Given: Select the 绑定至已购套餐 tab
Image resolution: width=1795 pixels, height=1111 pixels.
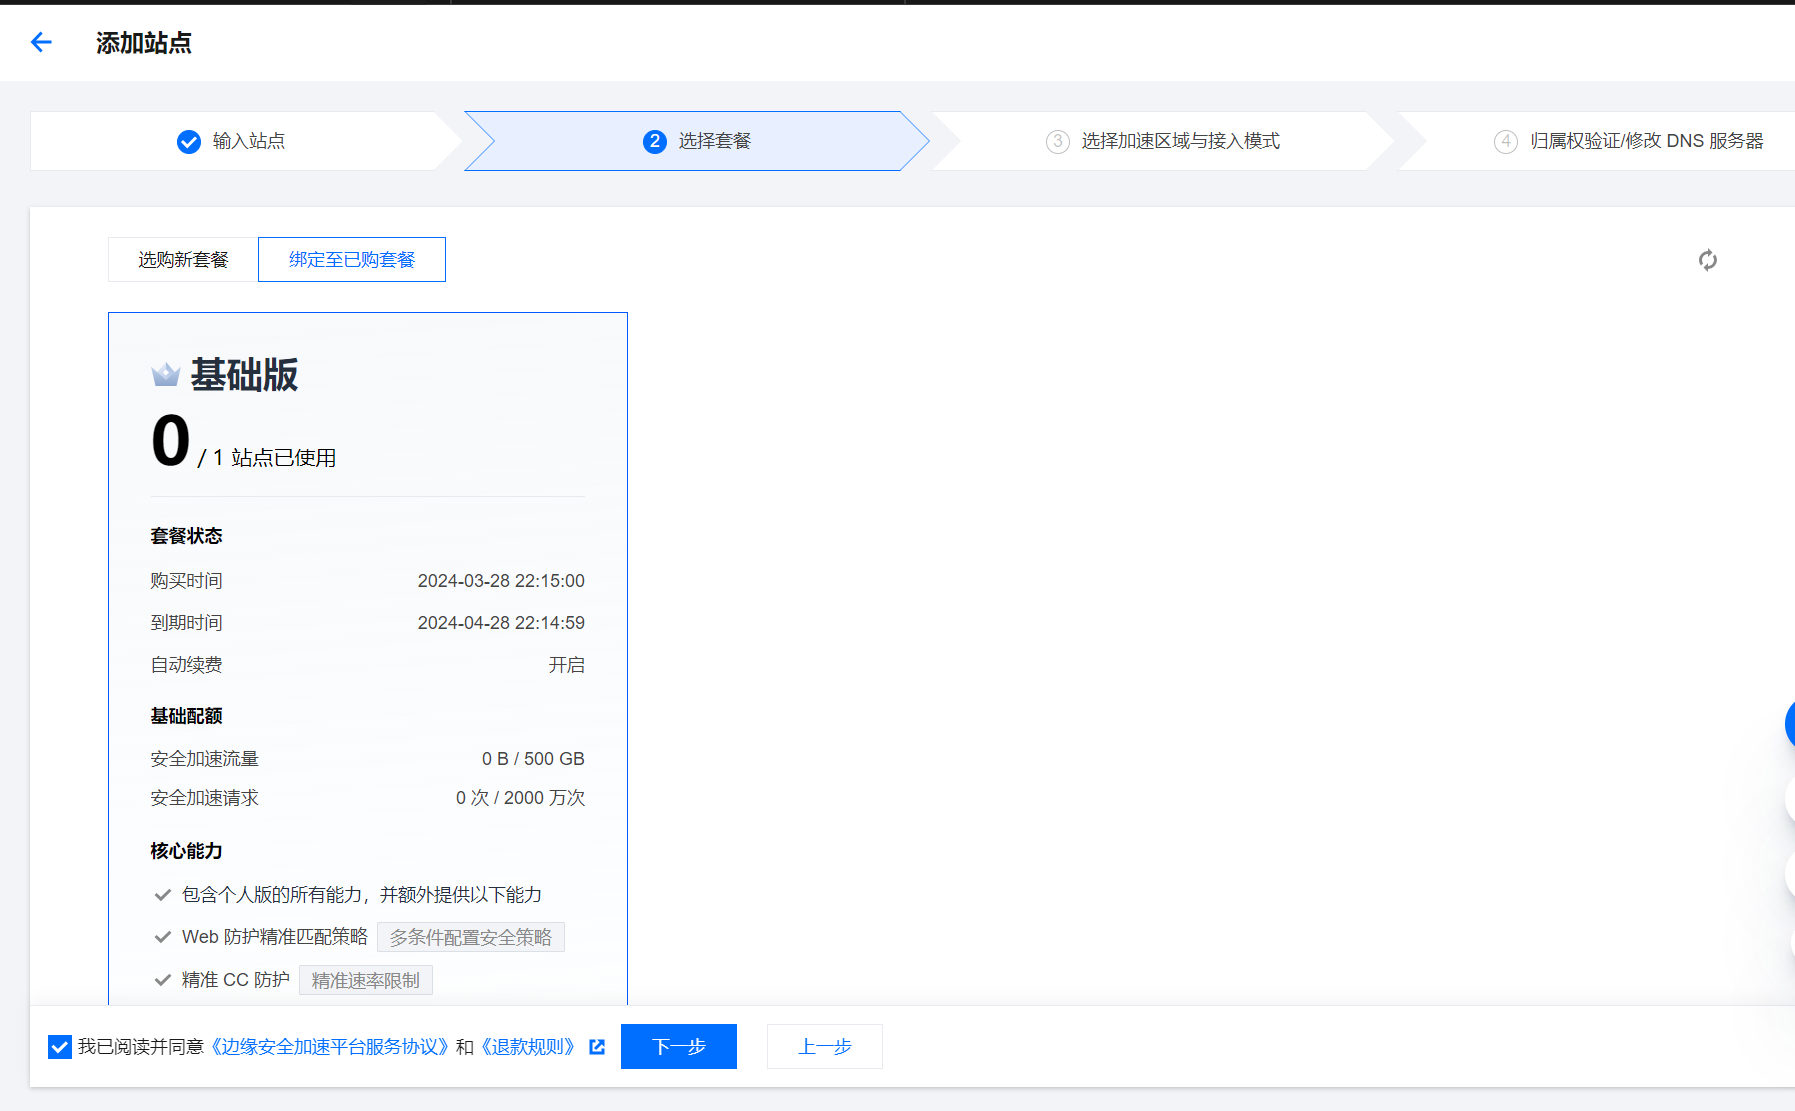Looking at the screenshot, I should click(352, 260).
